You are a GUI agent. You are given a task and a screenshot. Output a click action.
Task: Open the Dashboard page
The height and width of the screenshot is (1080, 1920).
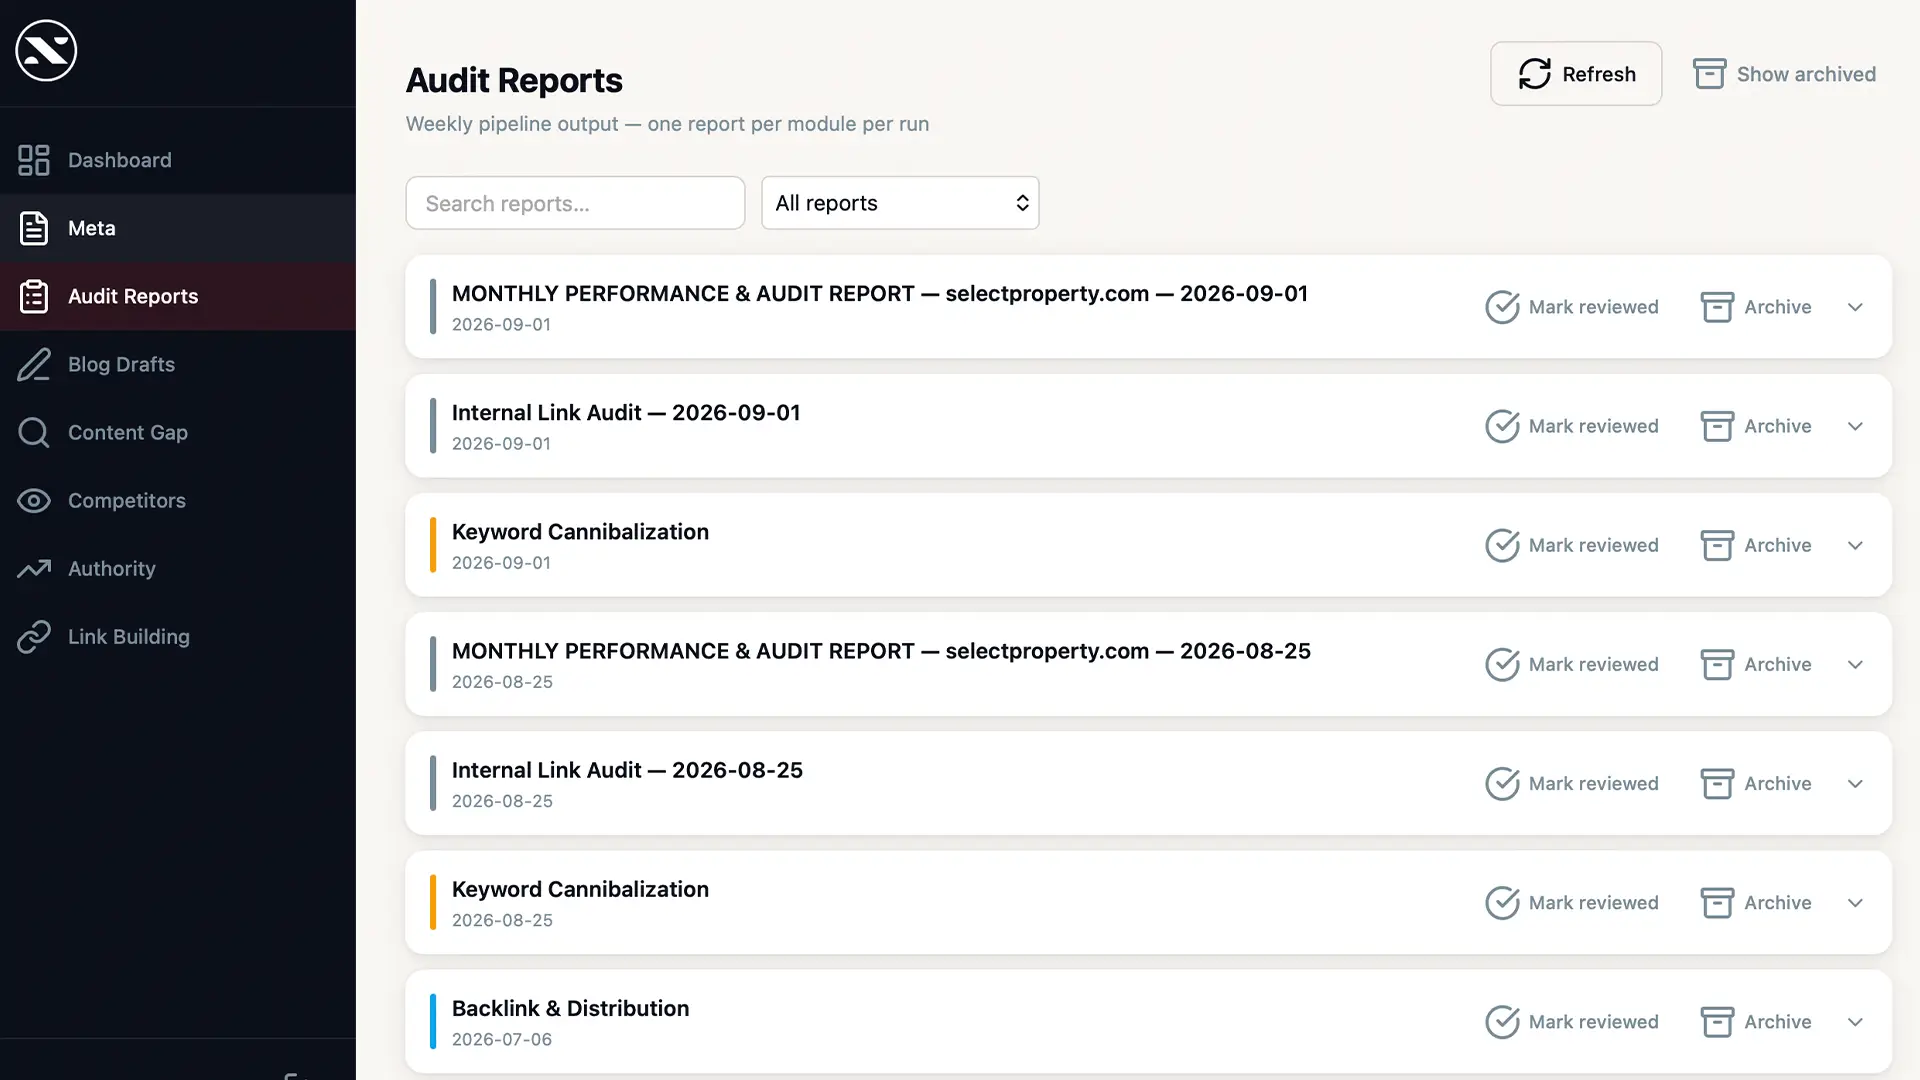pyautogui.click(x=178, y=160)
